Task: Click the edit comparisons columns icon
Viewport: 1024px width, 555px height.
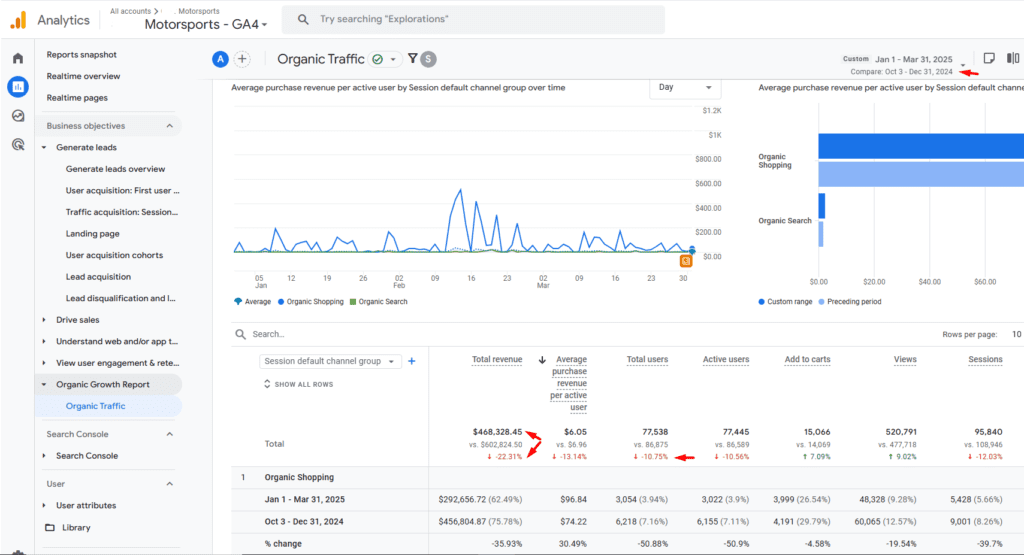Action: (1014, 59)
